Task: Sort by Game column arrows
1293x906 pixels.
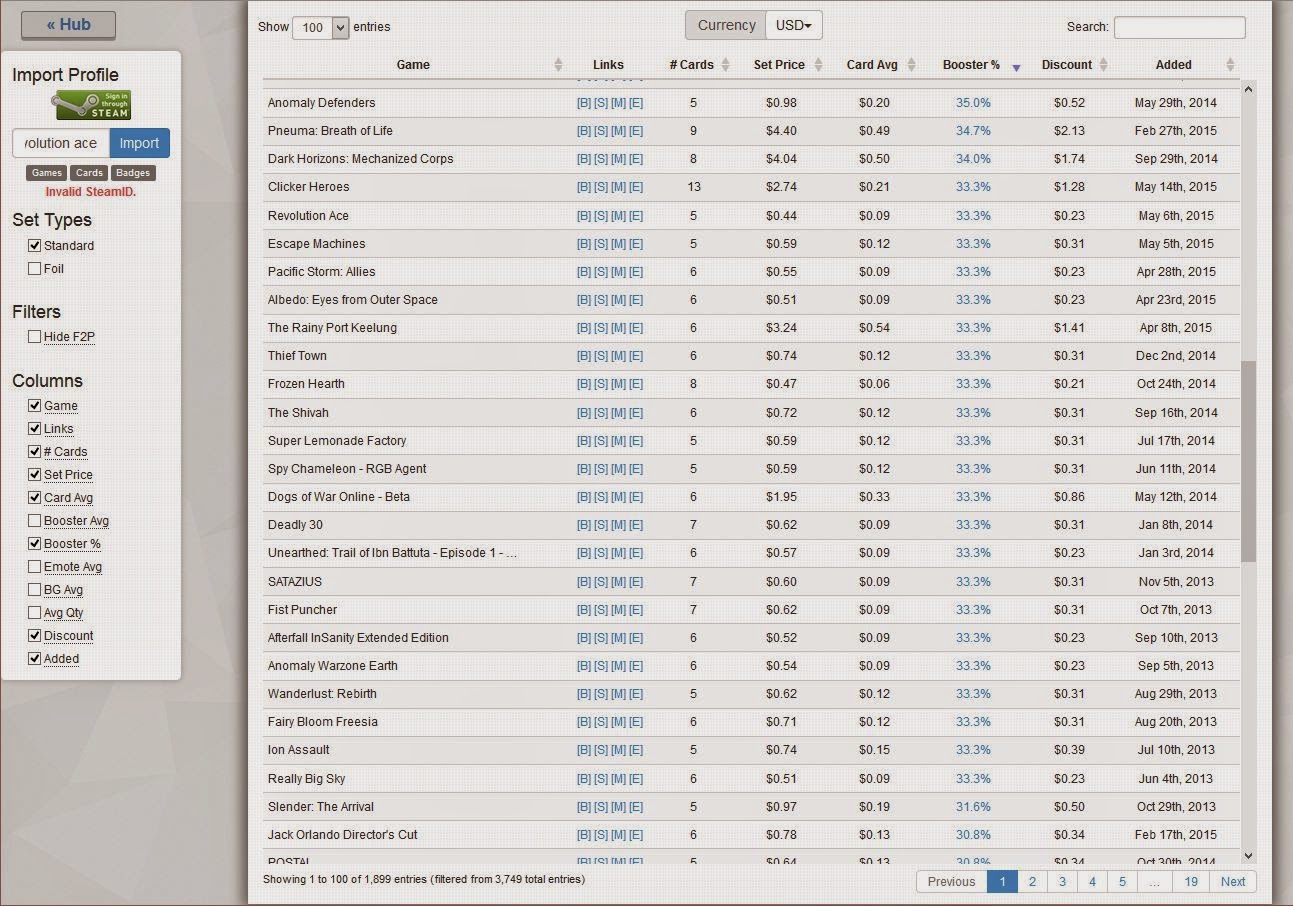Action: (x=558, y=65)
